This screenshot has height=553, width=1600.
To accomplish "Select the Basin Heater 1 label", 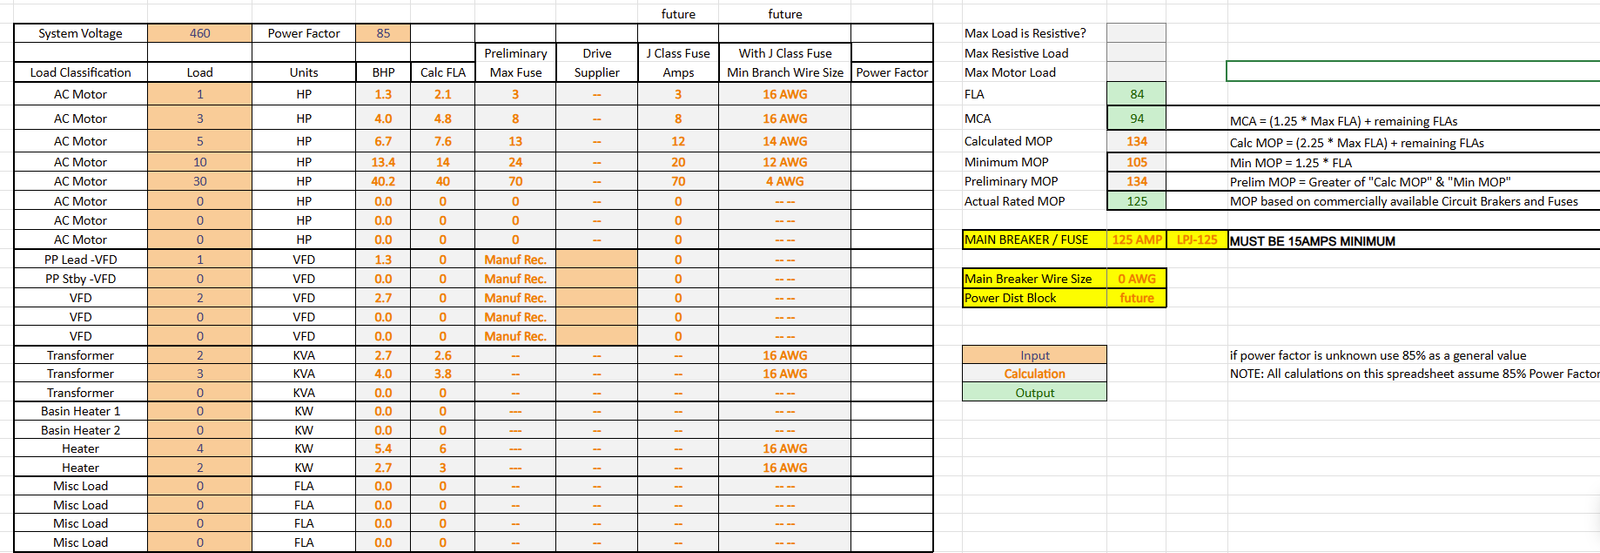I will pyautogui.click(x=81, y=411).
